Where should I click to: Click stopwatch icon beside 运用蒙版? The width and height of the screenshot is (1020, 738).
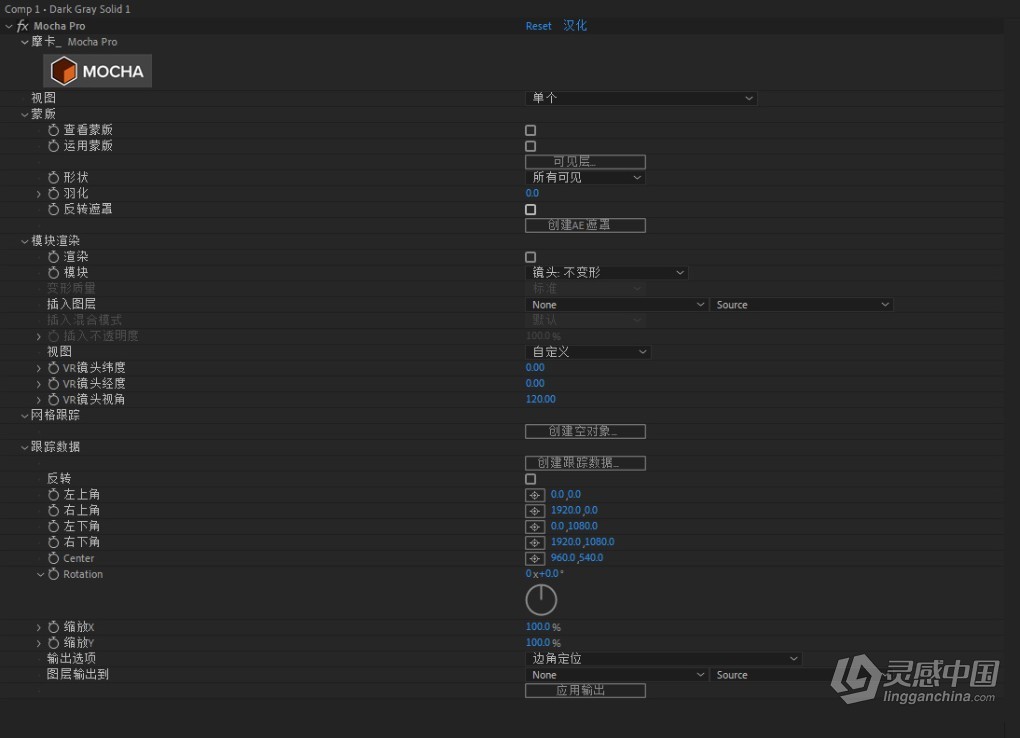pyautogui.click(x=53, y=146)
